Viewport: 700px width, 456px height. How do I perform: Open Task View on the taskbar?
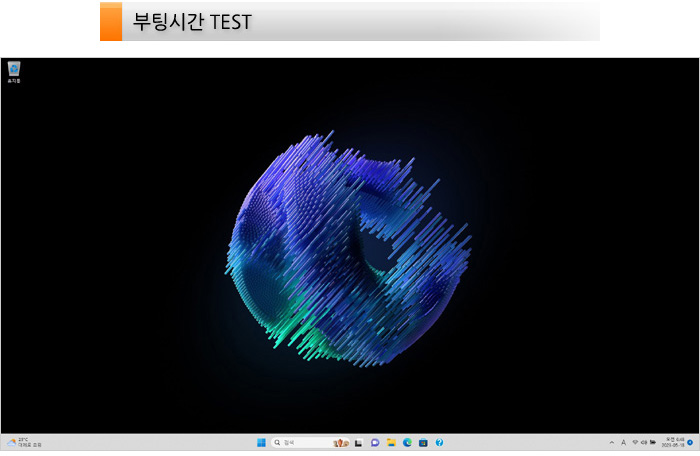358,443
